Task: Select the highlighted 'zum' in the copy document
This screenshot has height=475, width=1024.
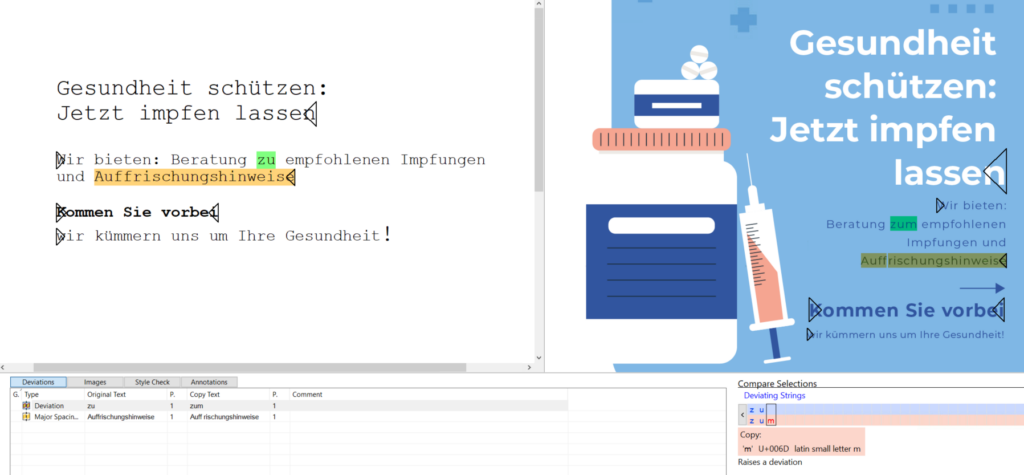Action: 903,224
